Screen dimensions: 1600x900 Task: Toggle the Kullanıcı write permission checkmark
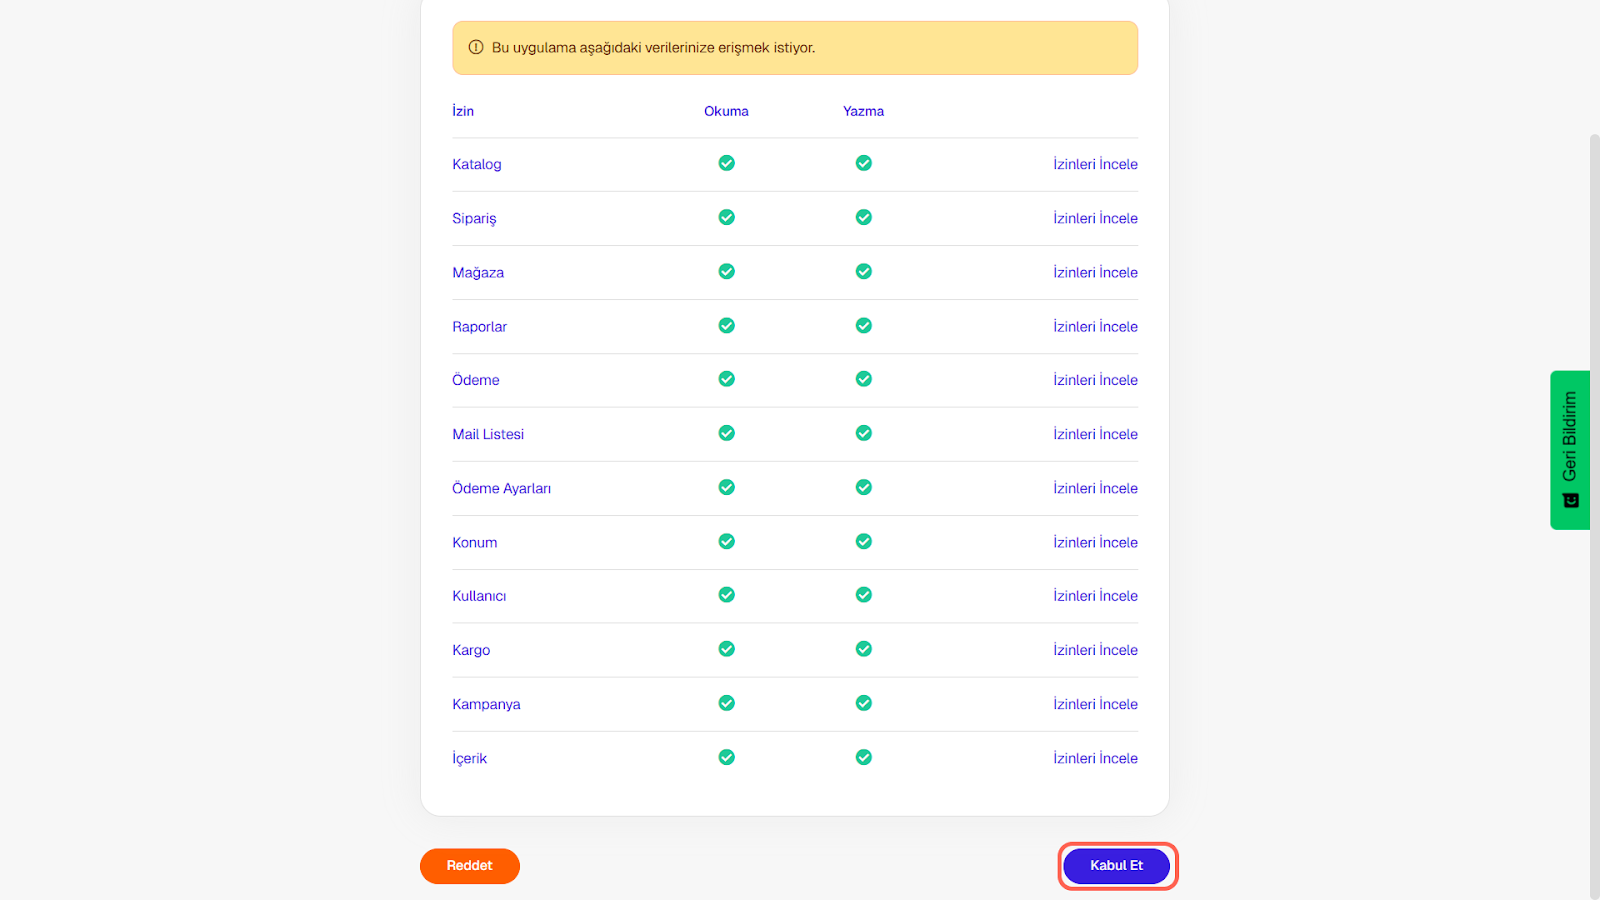click(864, 595)
